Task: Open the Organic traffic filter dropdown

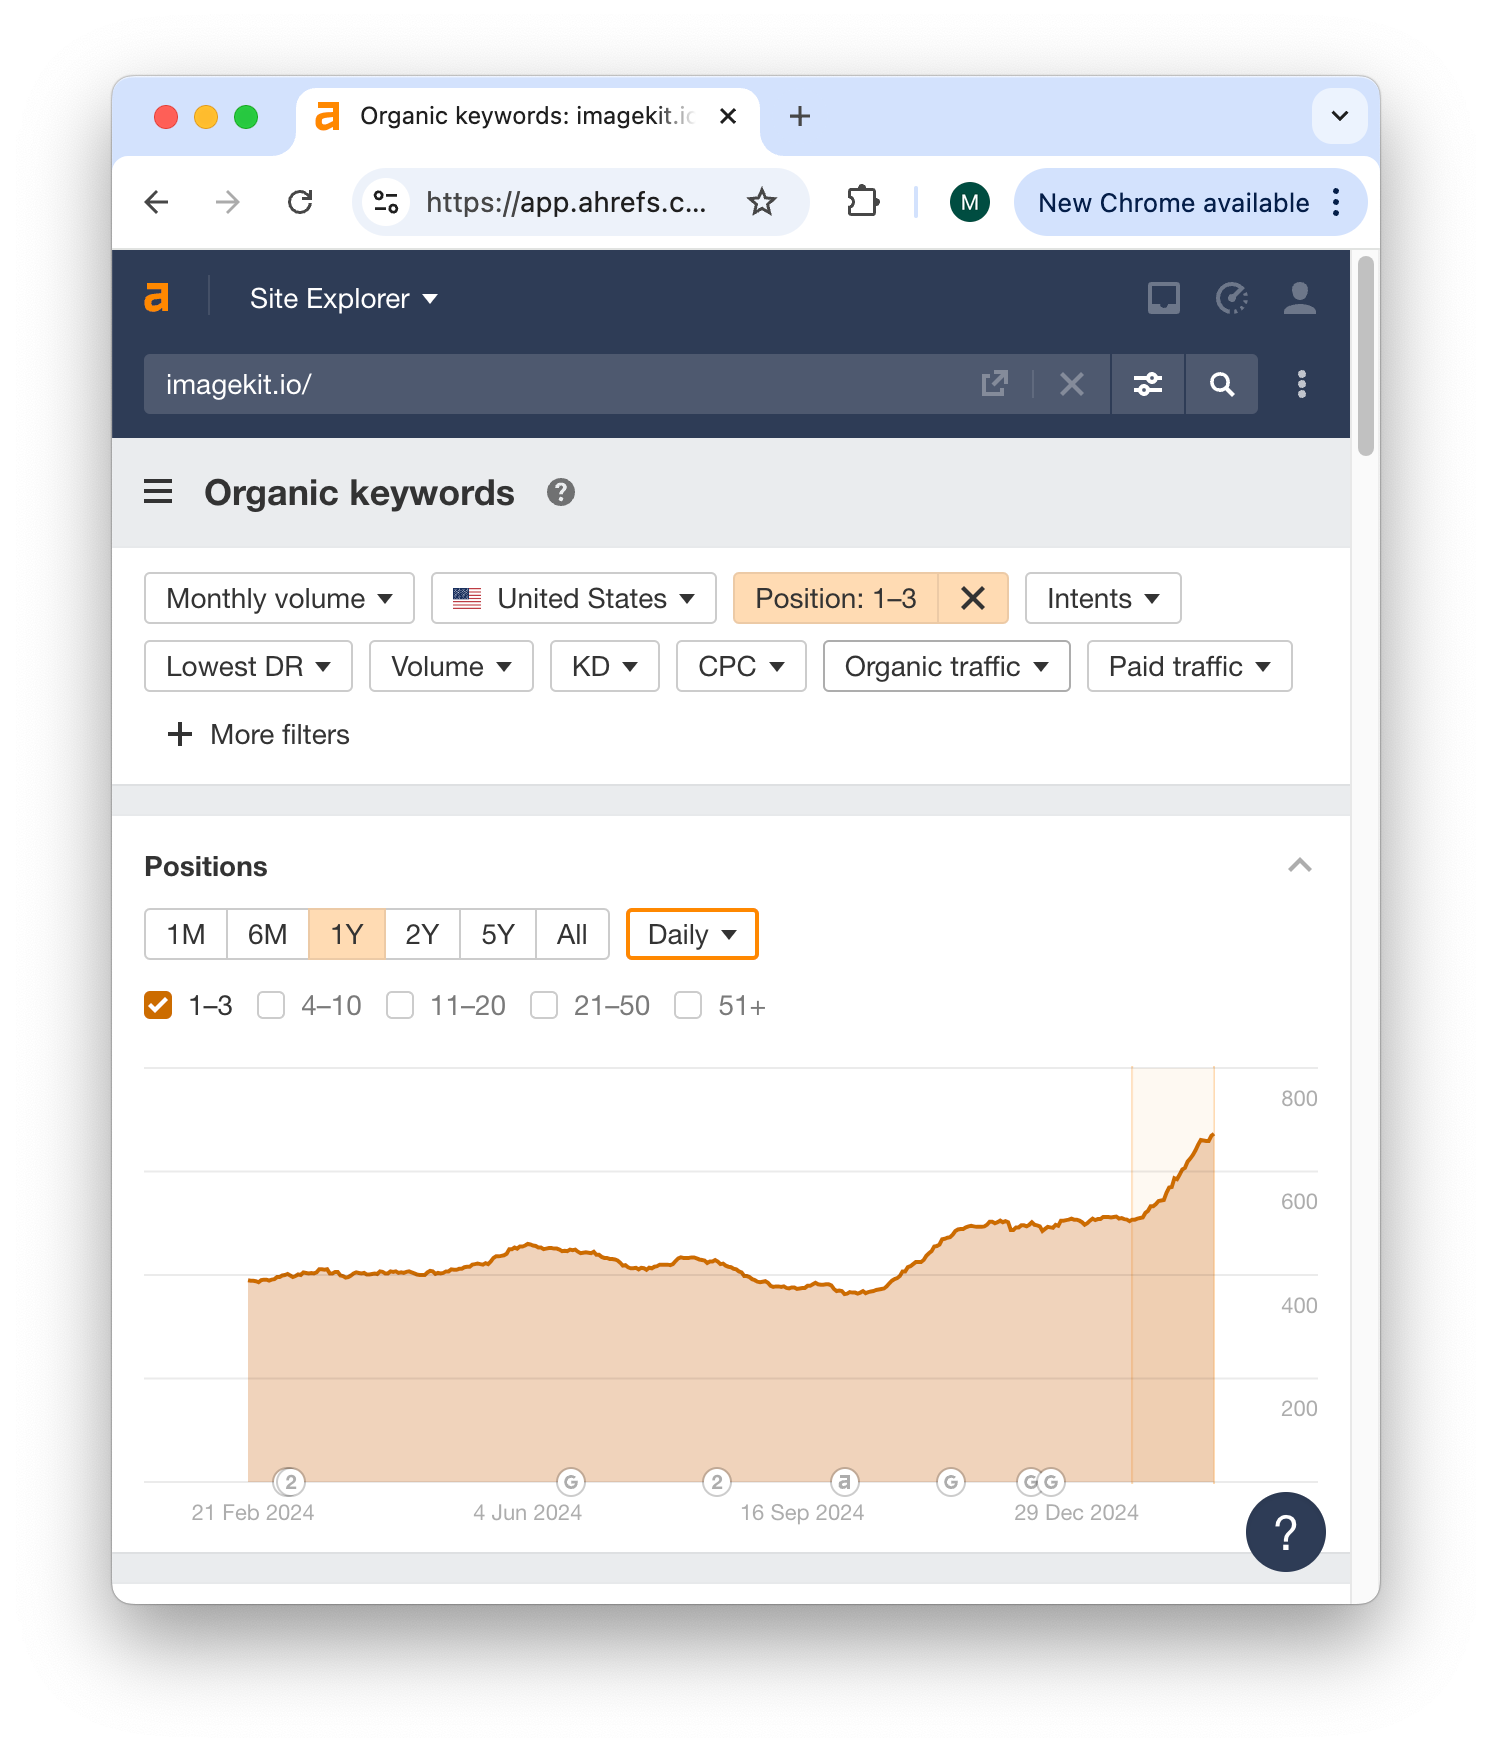Action: 947,666
